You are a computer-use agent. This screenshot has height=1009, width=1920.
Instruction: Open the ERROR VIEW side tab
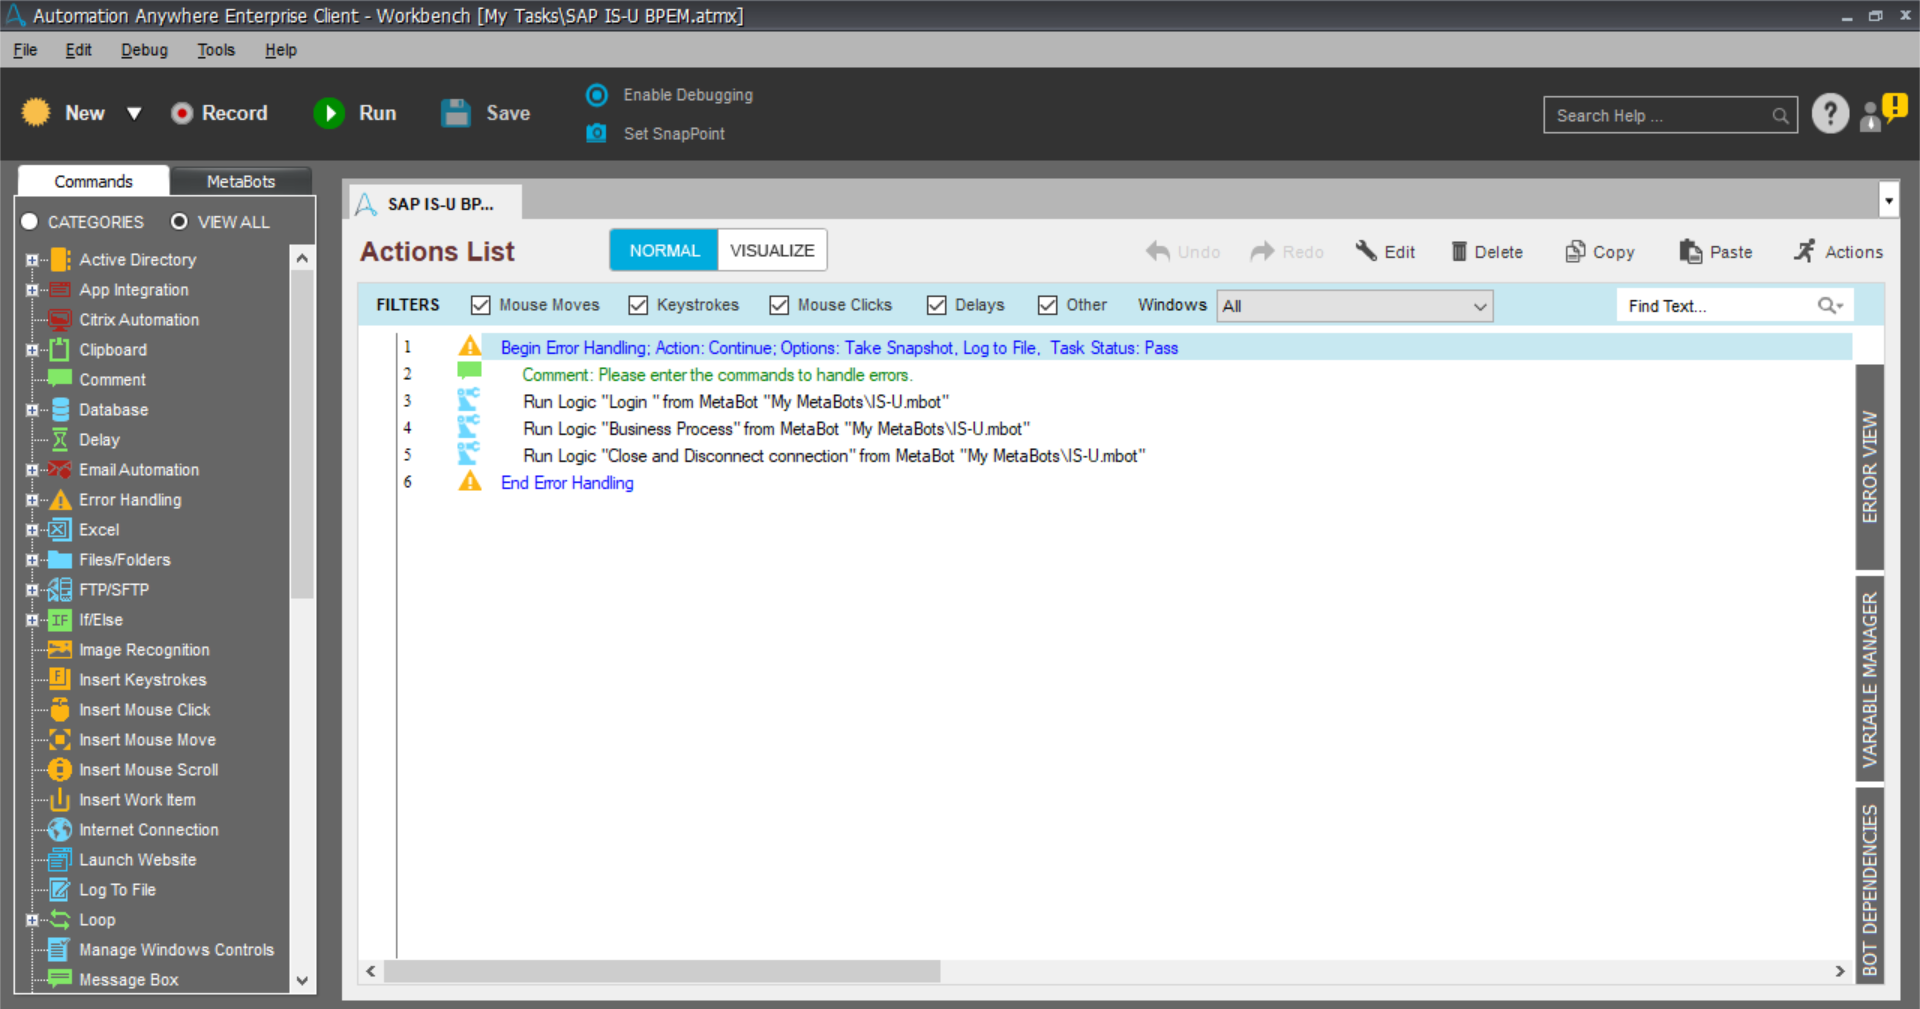point(1870,466)
